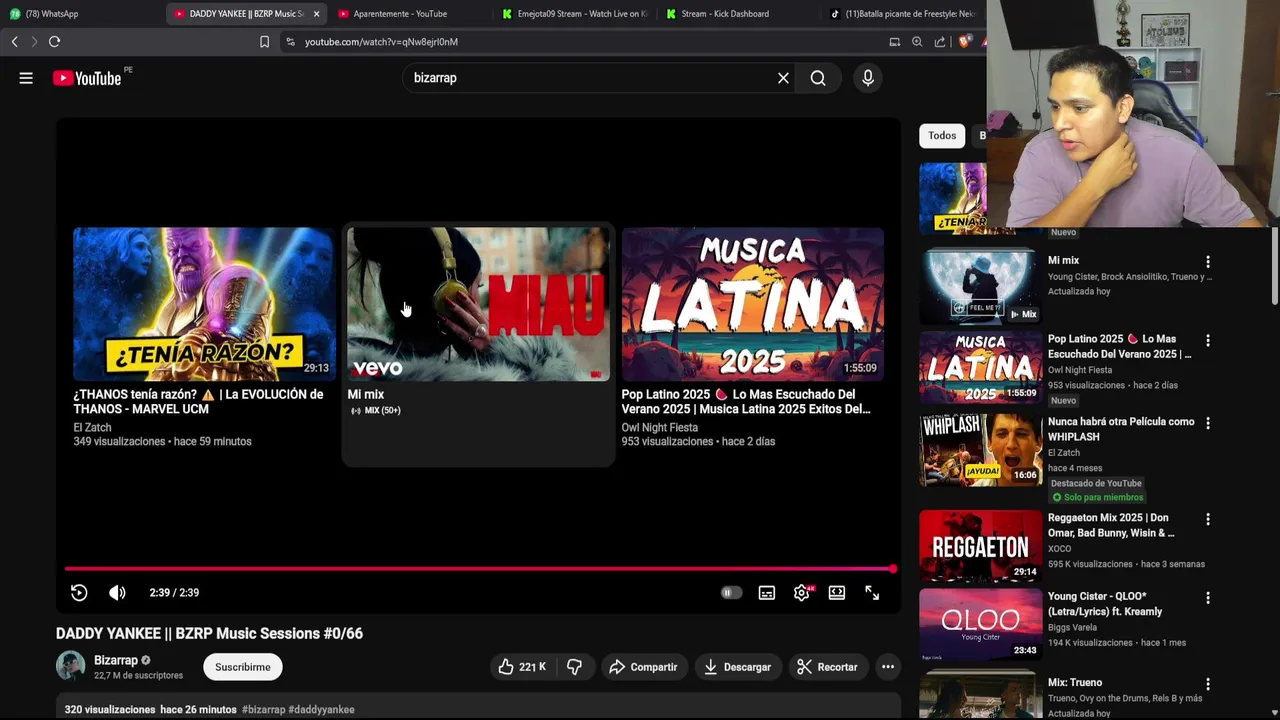1280x720 pixels.
Task: Go to the YouTube home logo
Action: (x=87, y=78)
